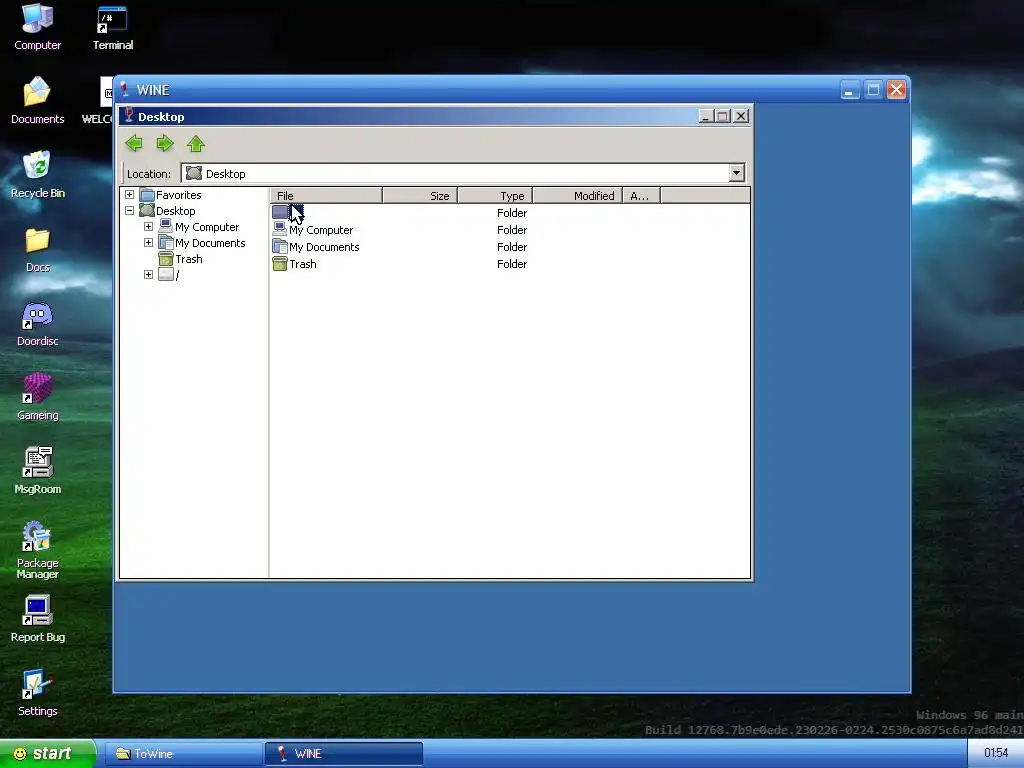
Task: Minimize the inner Desktop window
Action: tap(705, 116)
